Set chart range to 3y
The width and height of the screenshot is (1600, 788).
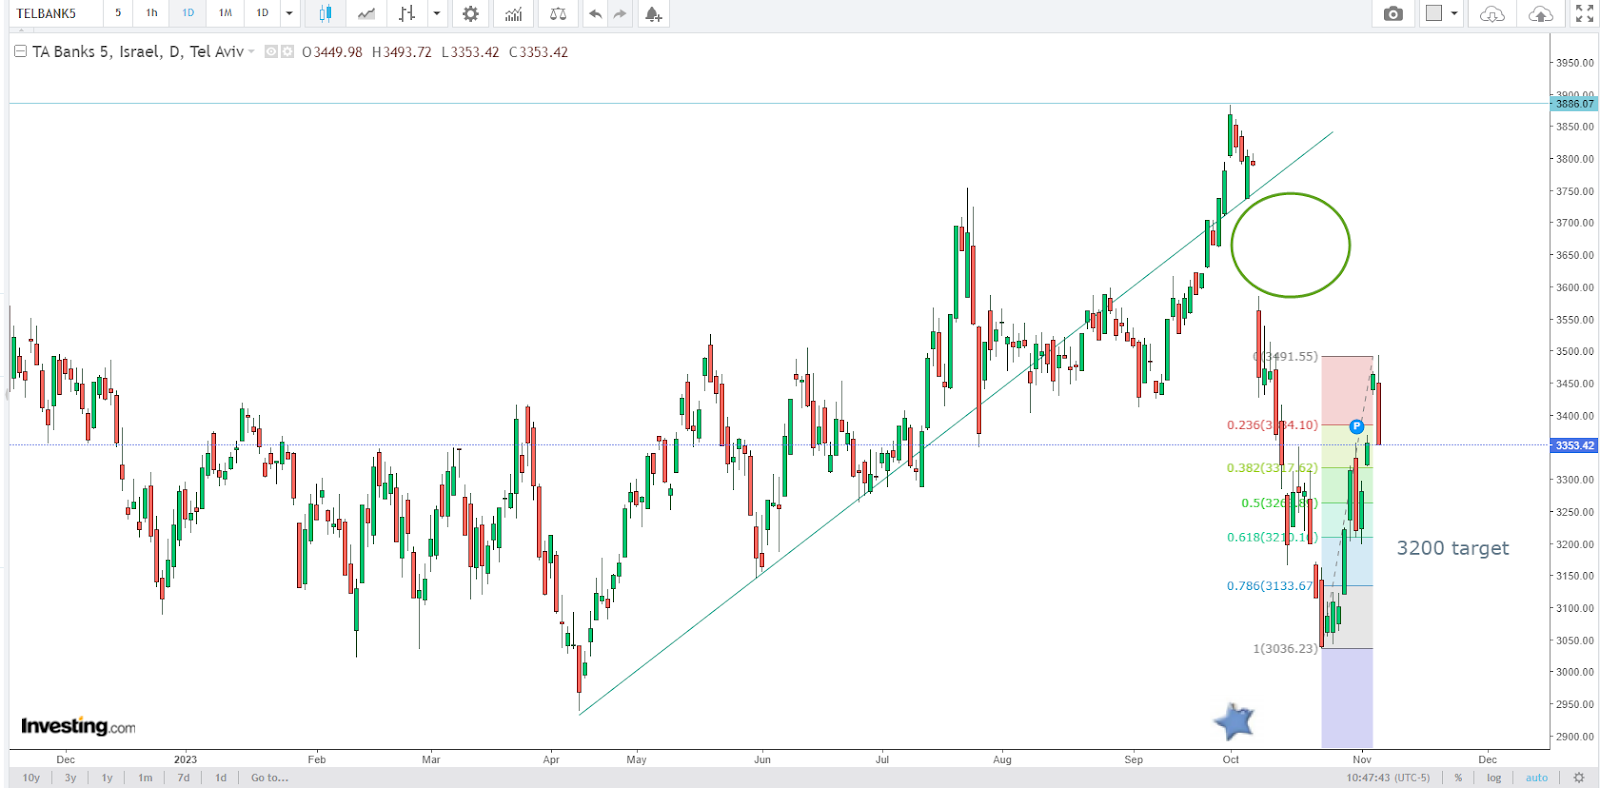coord(70,777)
